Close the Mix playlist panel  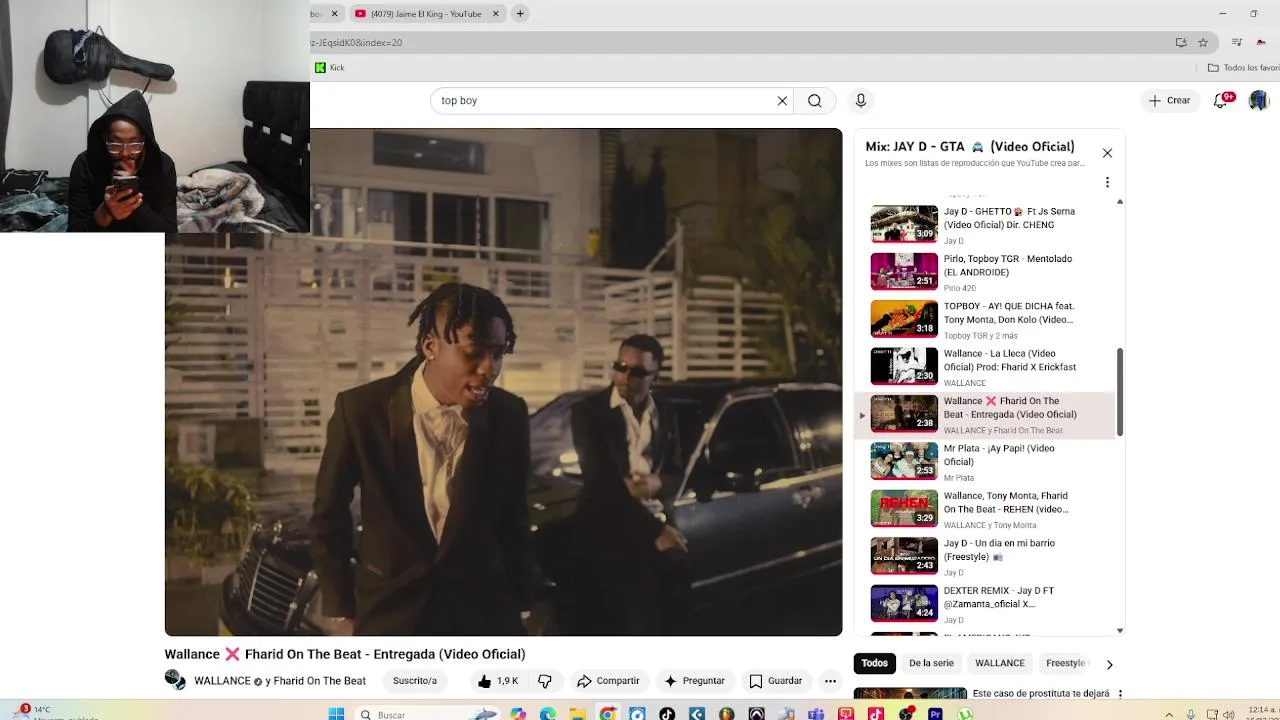click(1107, 153)
